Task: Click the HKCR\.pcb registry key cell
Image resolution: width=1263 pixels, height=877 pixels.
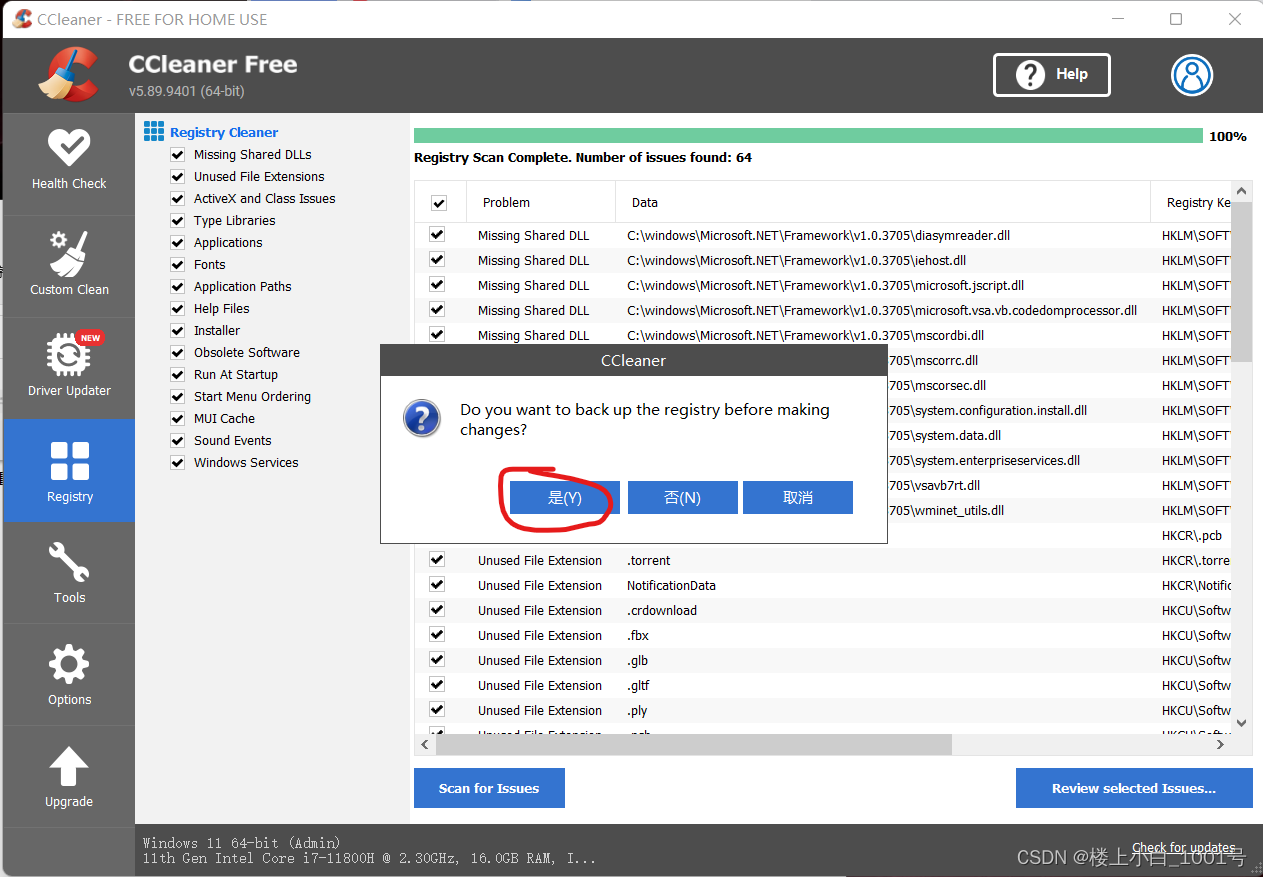Action: tap(1192, 535)
